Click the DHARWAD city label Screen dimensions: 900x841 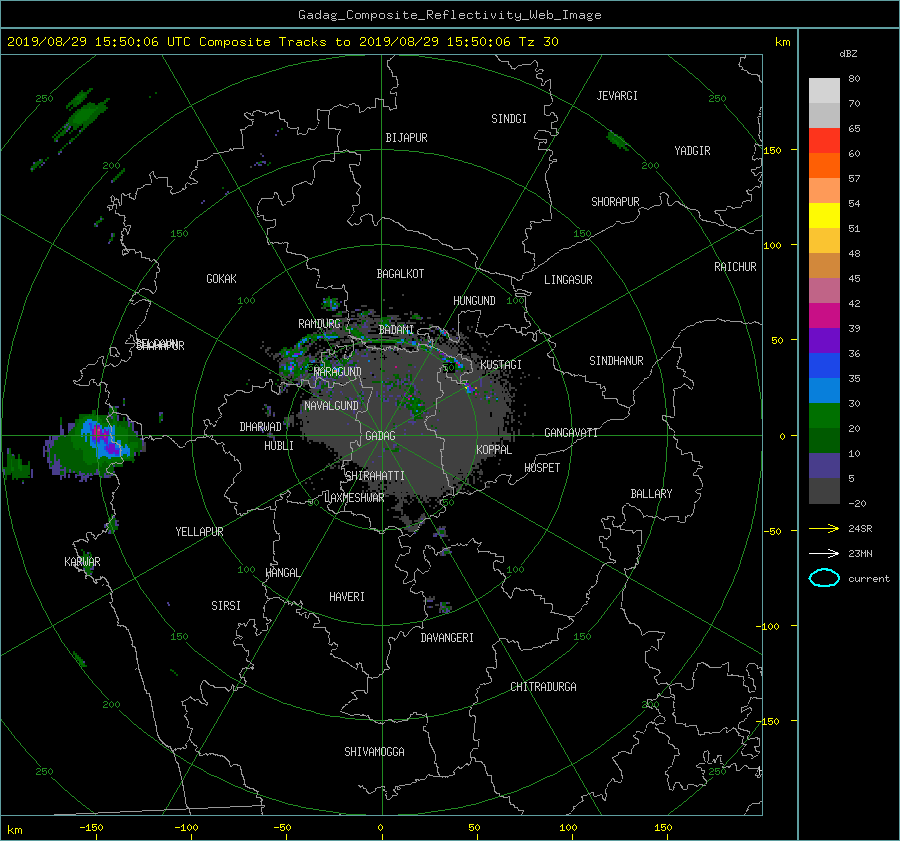[260, 427]
